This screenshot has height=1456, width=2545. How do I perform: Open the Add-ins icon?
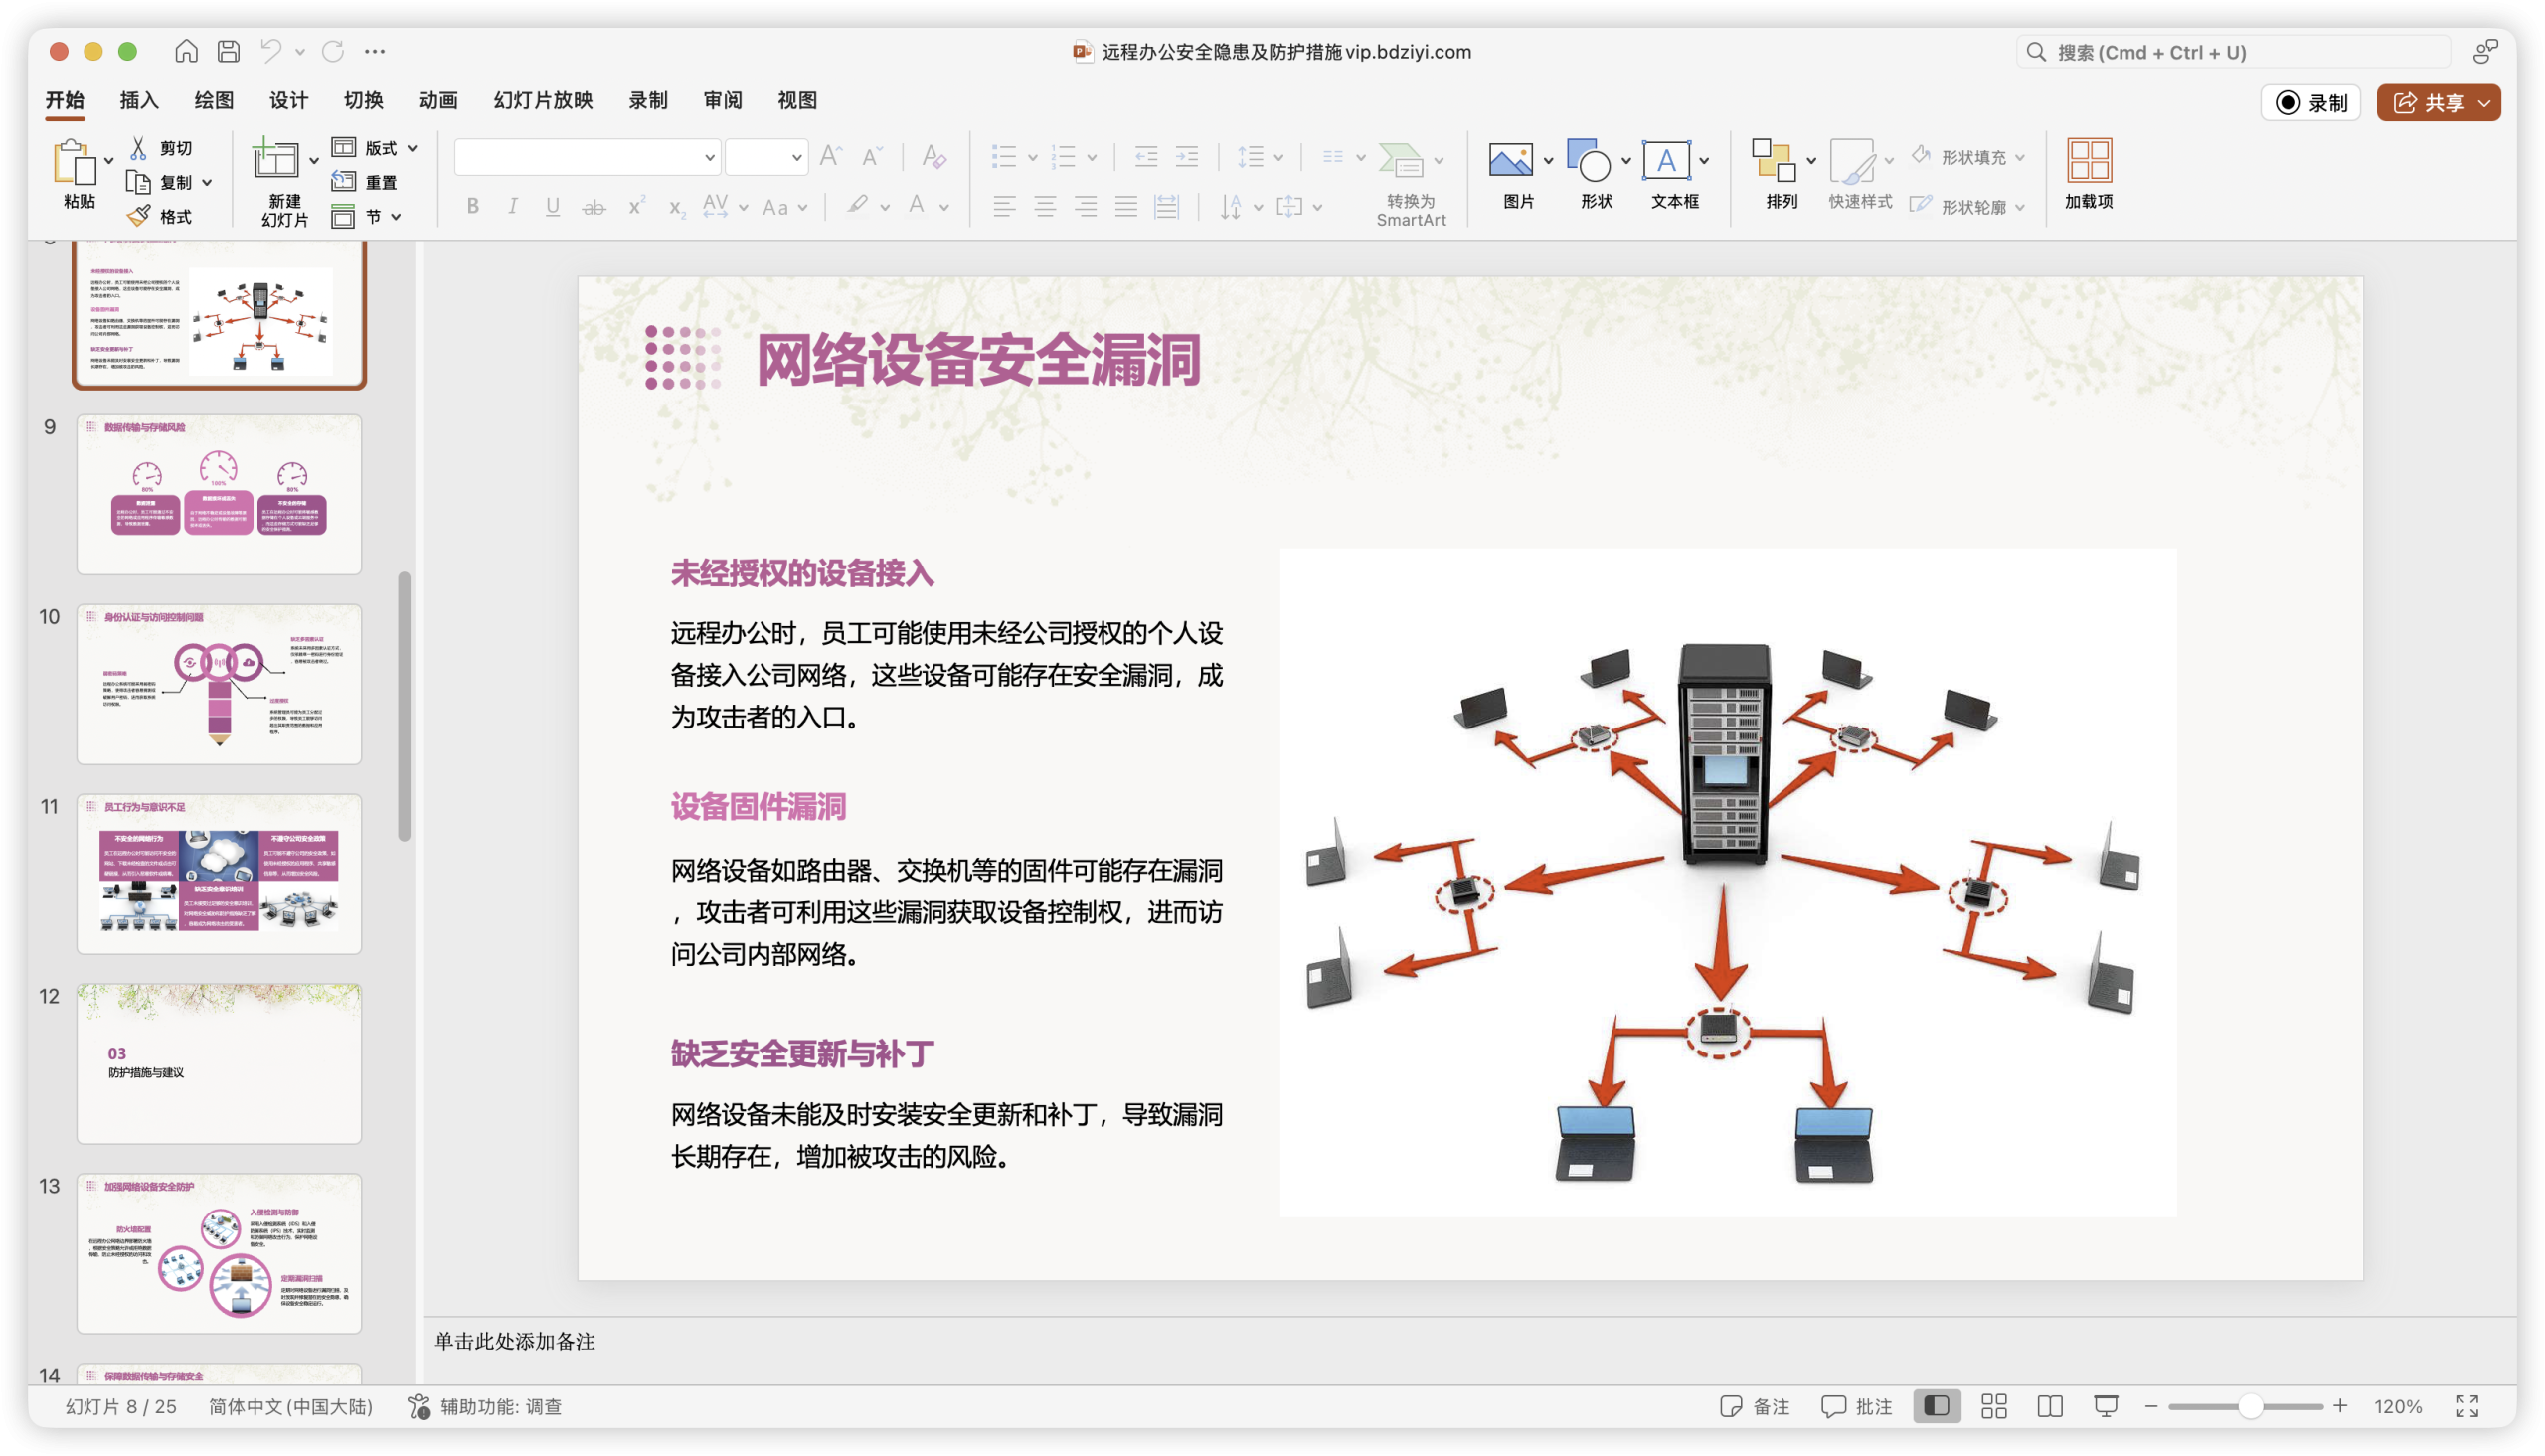pos(2088,160)
